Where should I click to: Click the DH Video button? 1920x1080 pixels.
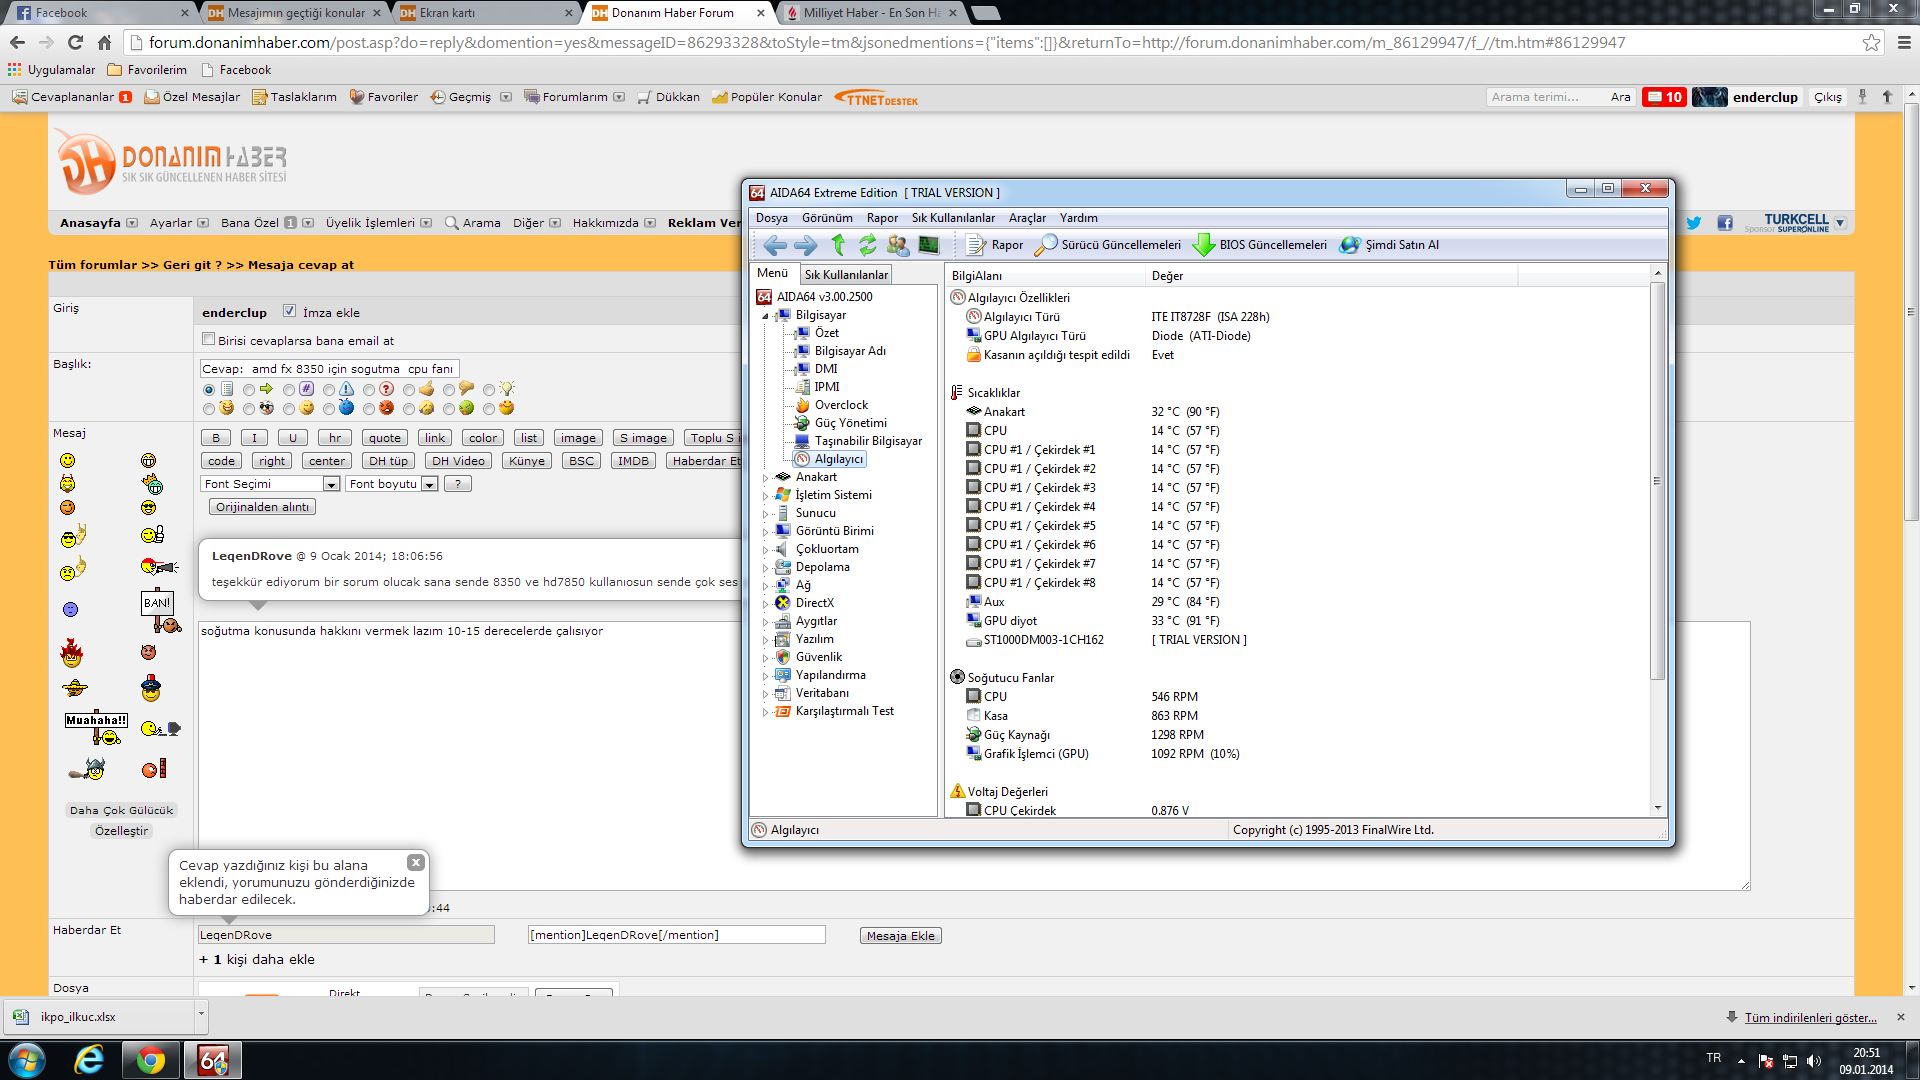coord(458,461)
